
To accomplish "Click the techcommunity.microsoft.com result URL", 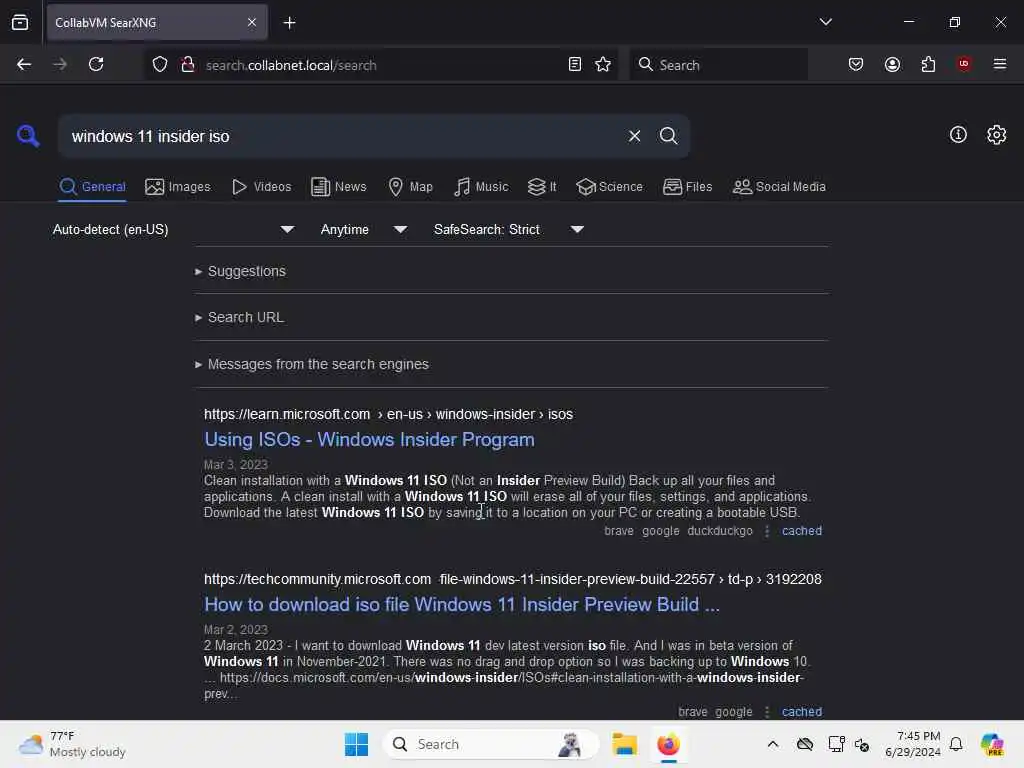I will tap(513, 579).
